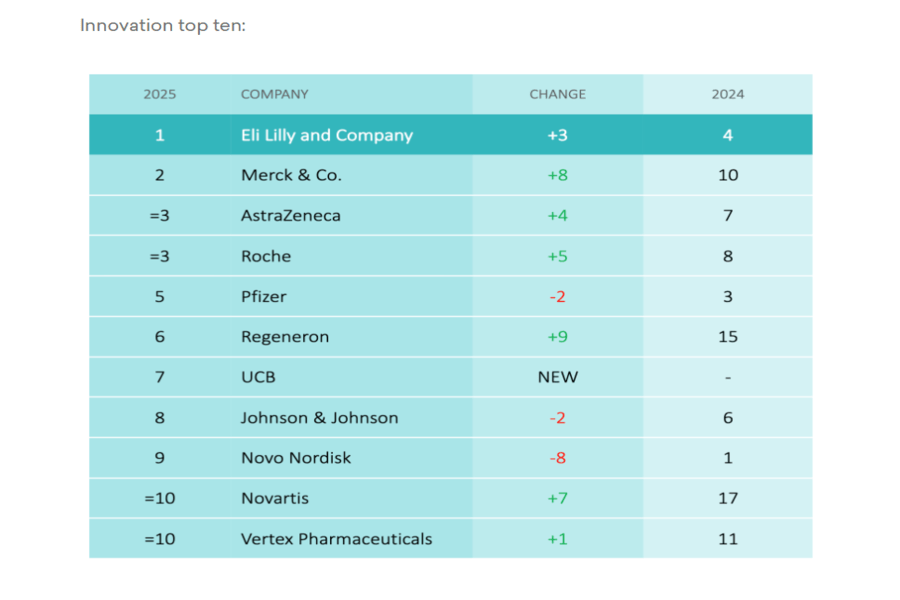Click the "Innovation top ten:" heading
Screen dimensions: 900x600
pos(163,25)
